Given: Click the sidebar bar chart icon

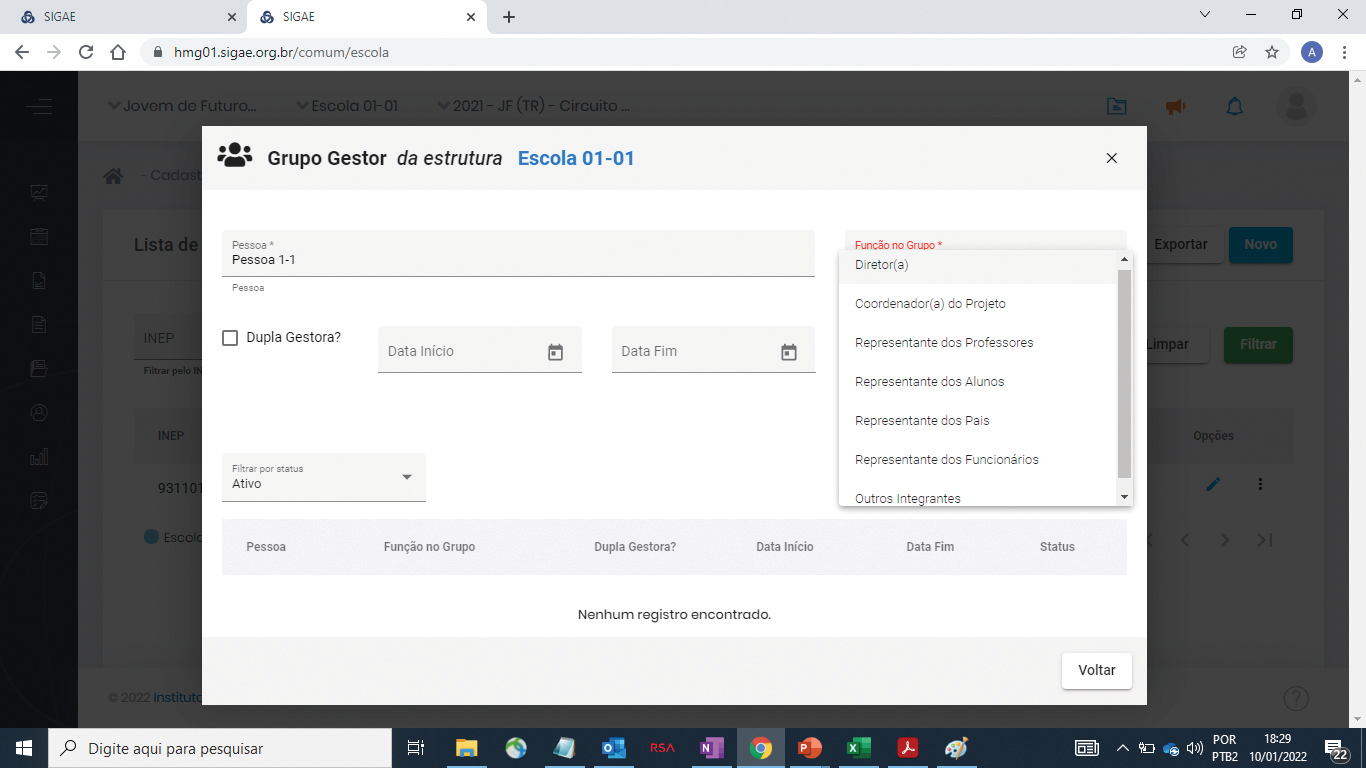Looking at the screenshot, I should 39,457.
